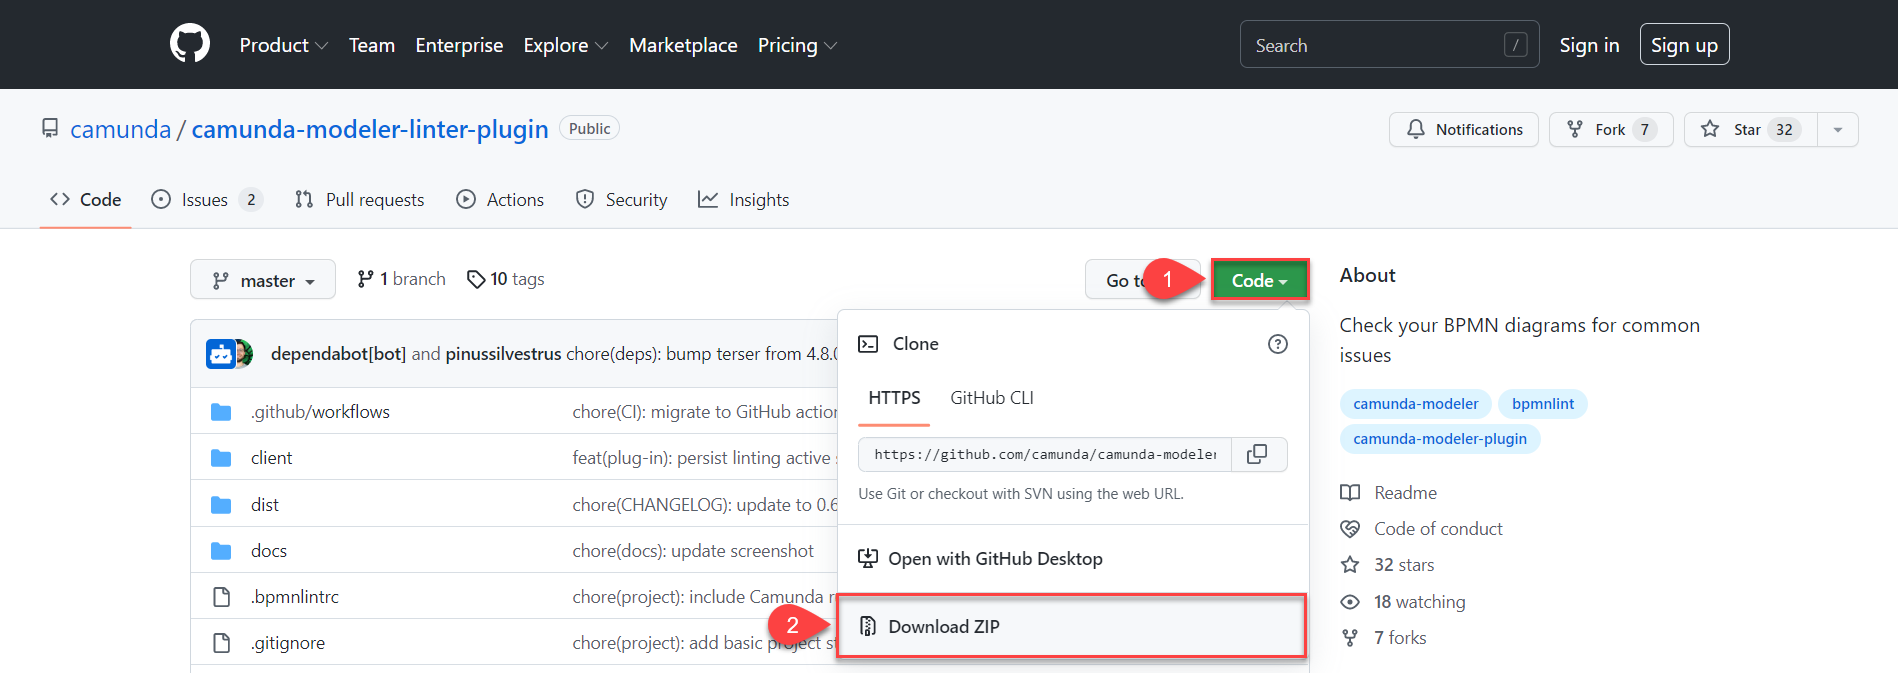Click the camunda-modeler-plugin topic tag

[1439, 438]
